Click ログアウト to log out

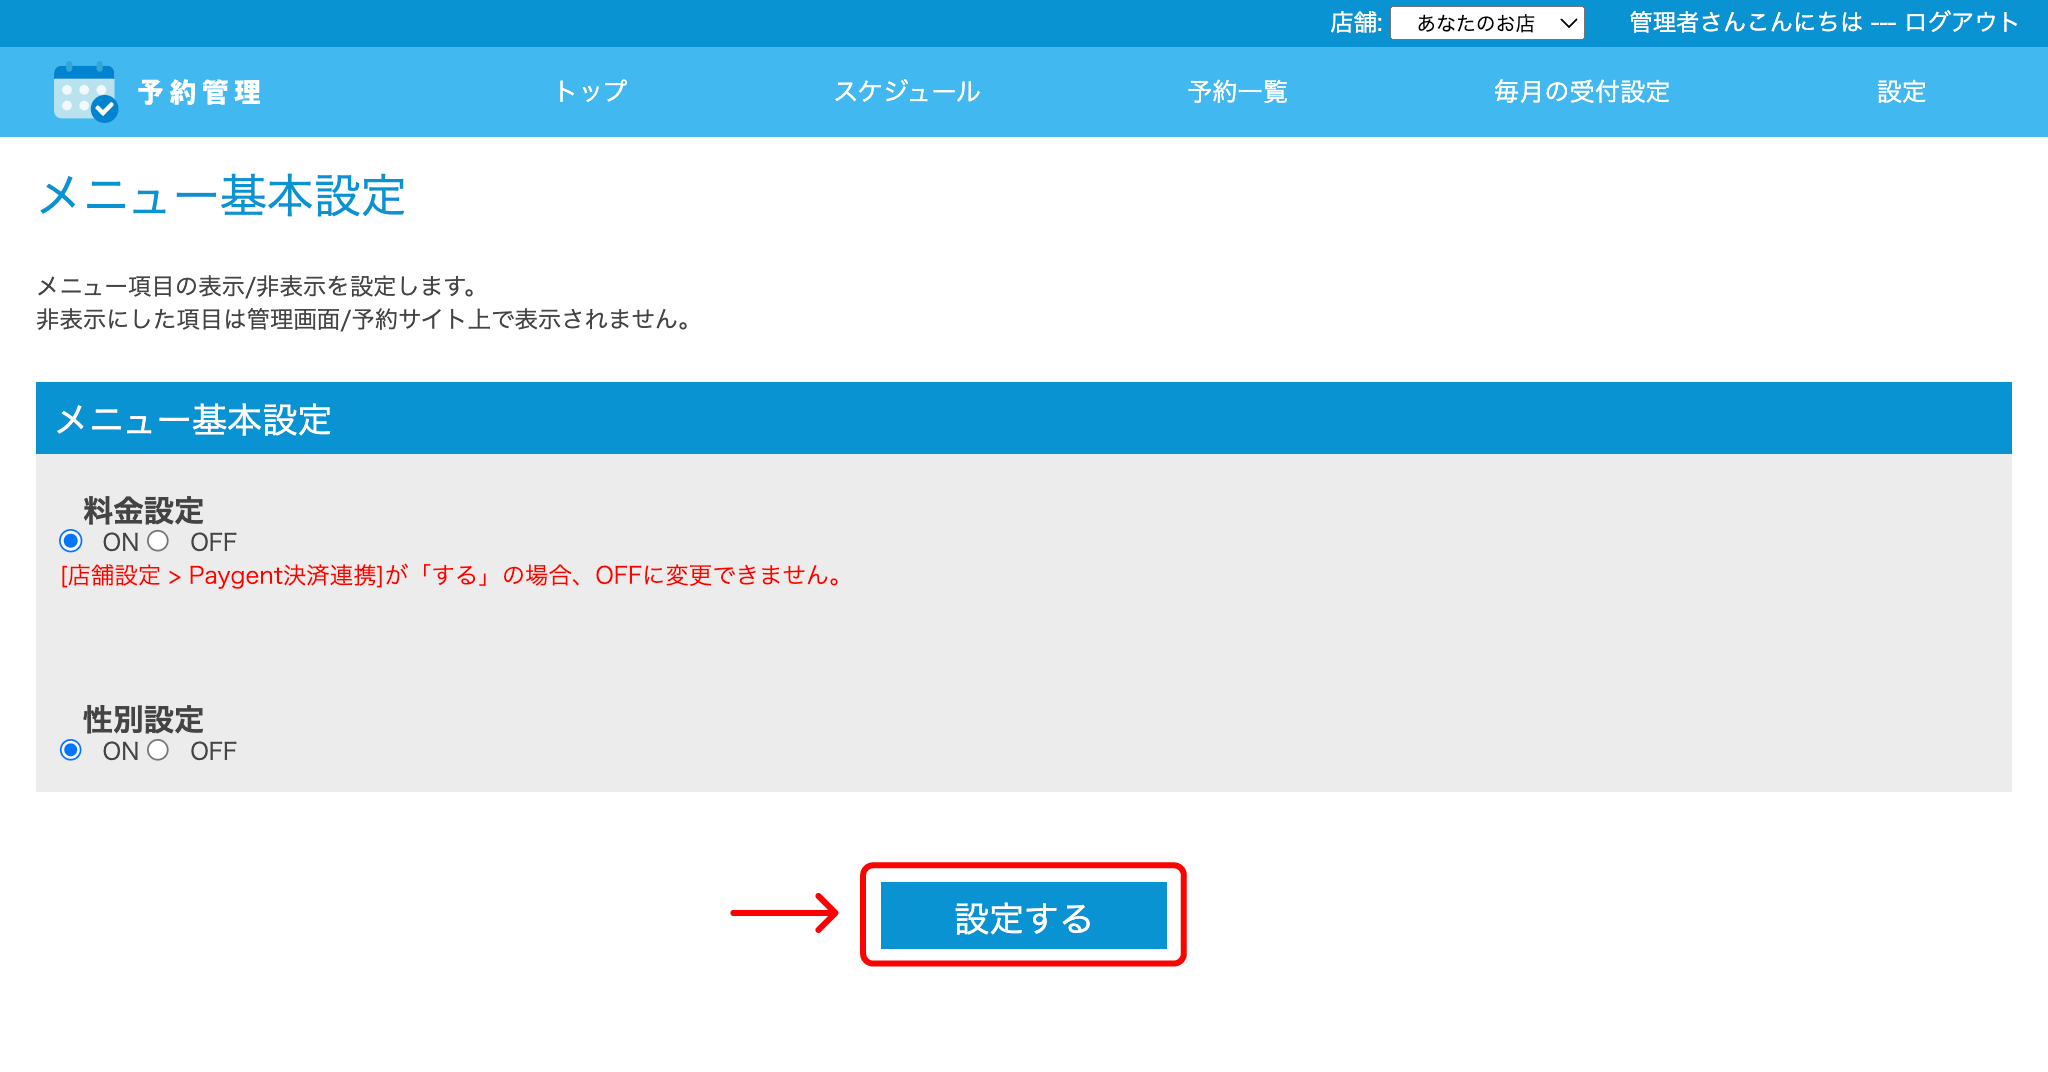(x=1959, y=22)
